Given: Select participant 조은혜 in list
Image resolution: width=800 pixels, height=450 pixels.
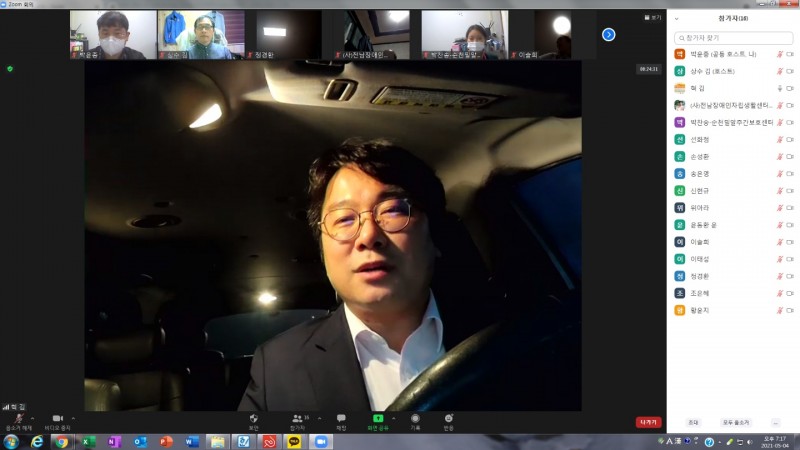Looking at the screenshot, I should pos(733,293).
